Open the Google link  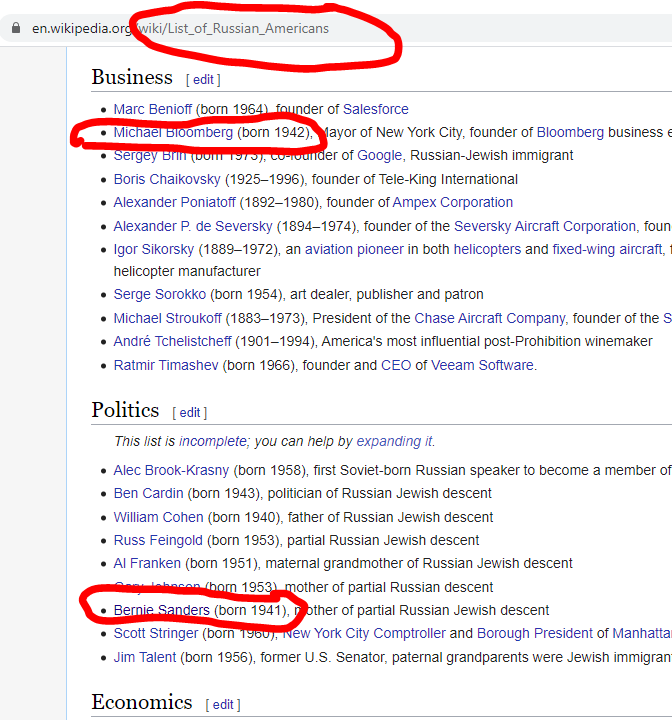(x=379, y=155)
